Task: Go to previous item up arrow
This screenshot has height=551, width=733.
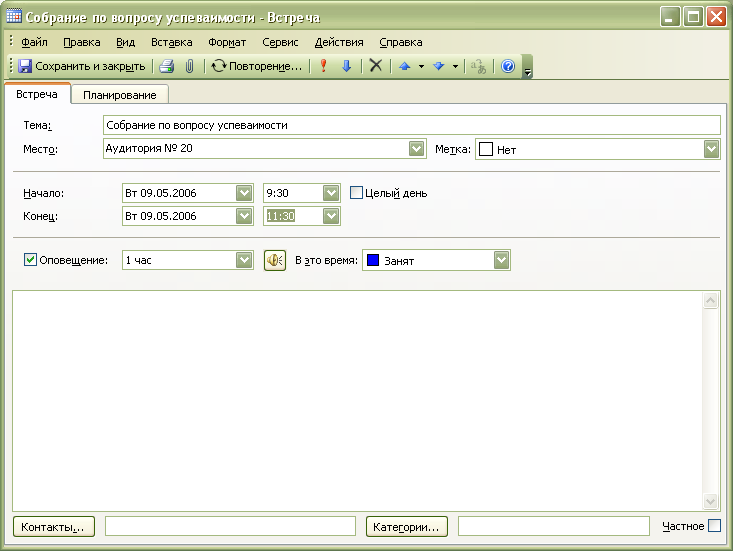Action: pyautogui.click(x=405, y=66)
